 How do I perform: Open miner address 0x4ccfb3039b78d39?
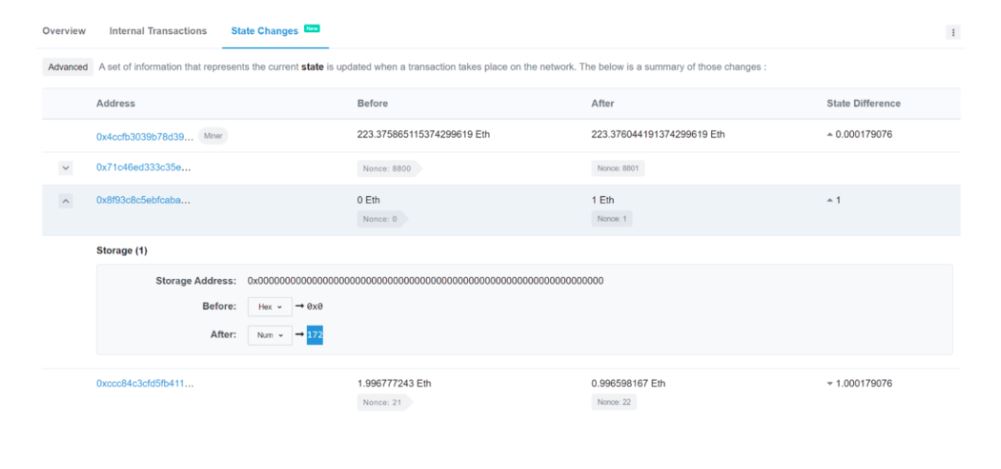[x=145, y=137]
